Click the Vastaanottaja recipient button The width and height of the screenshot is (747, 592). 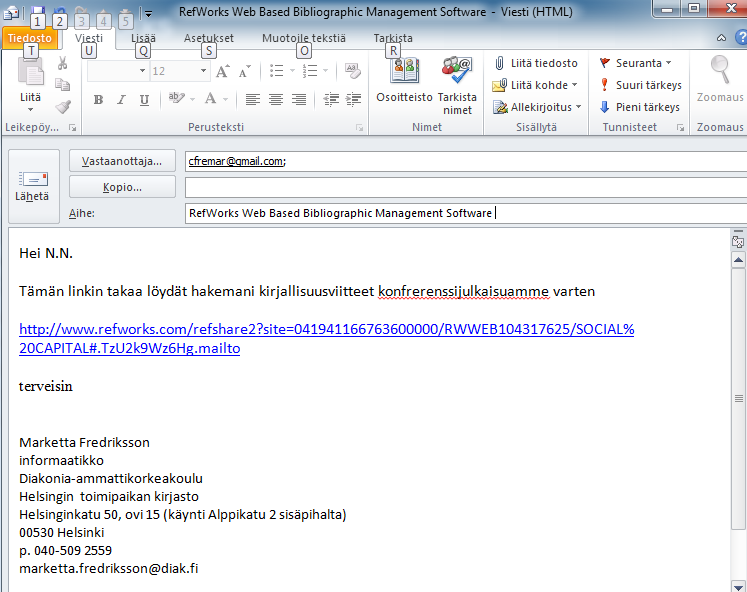[122, 161]
